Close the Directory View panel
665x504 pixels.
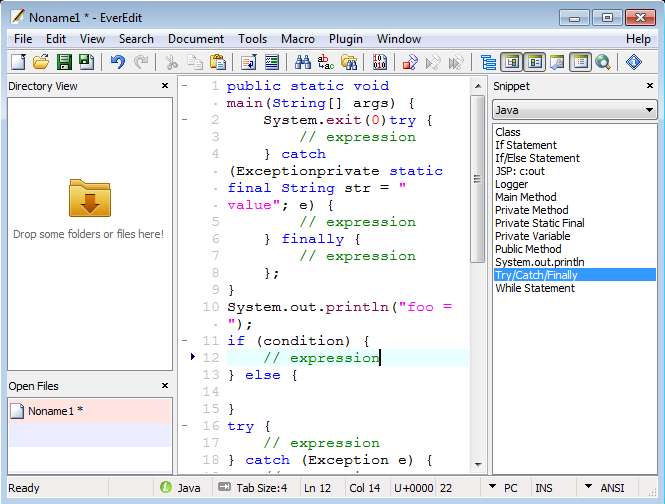(165, 86)
